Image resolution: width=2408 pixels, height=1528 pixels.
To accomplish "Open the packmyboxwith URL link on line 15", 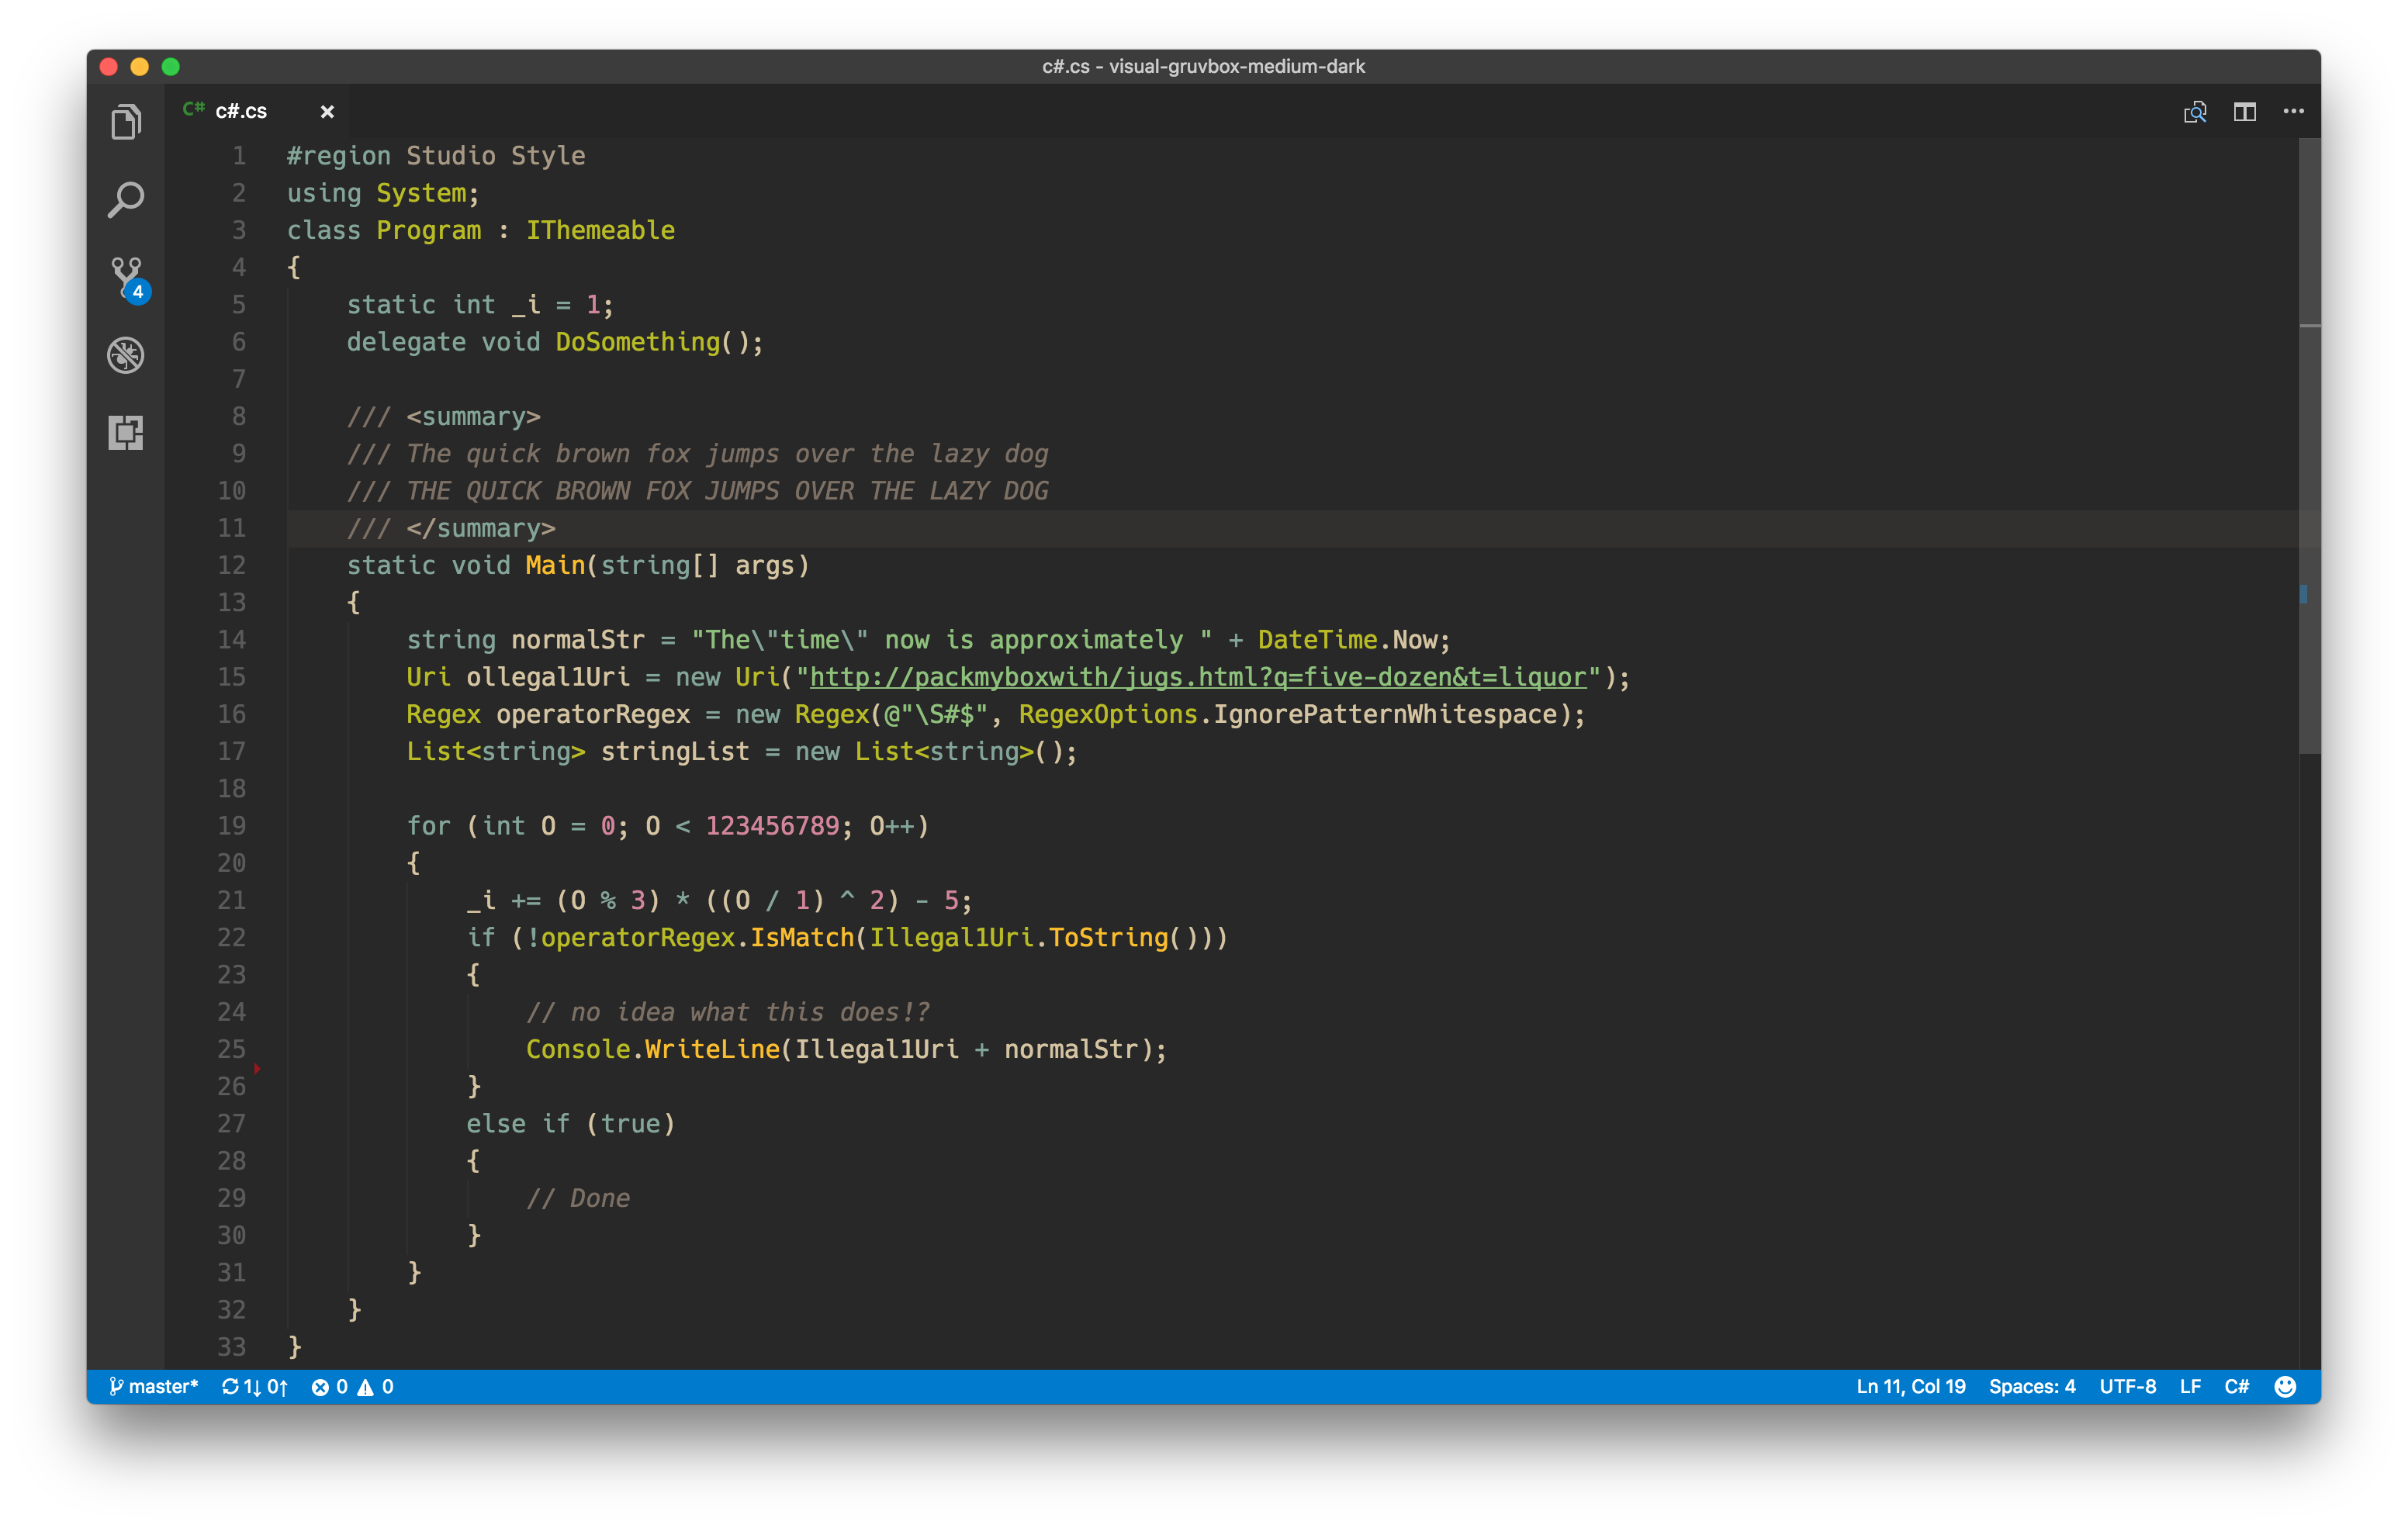I will (1198, 677).
